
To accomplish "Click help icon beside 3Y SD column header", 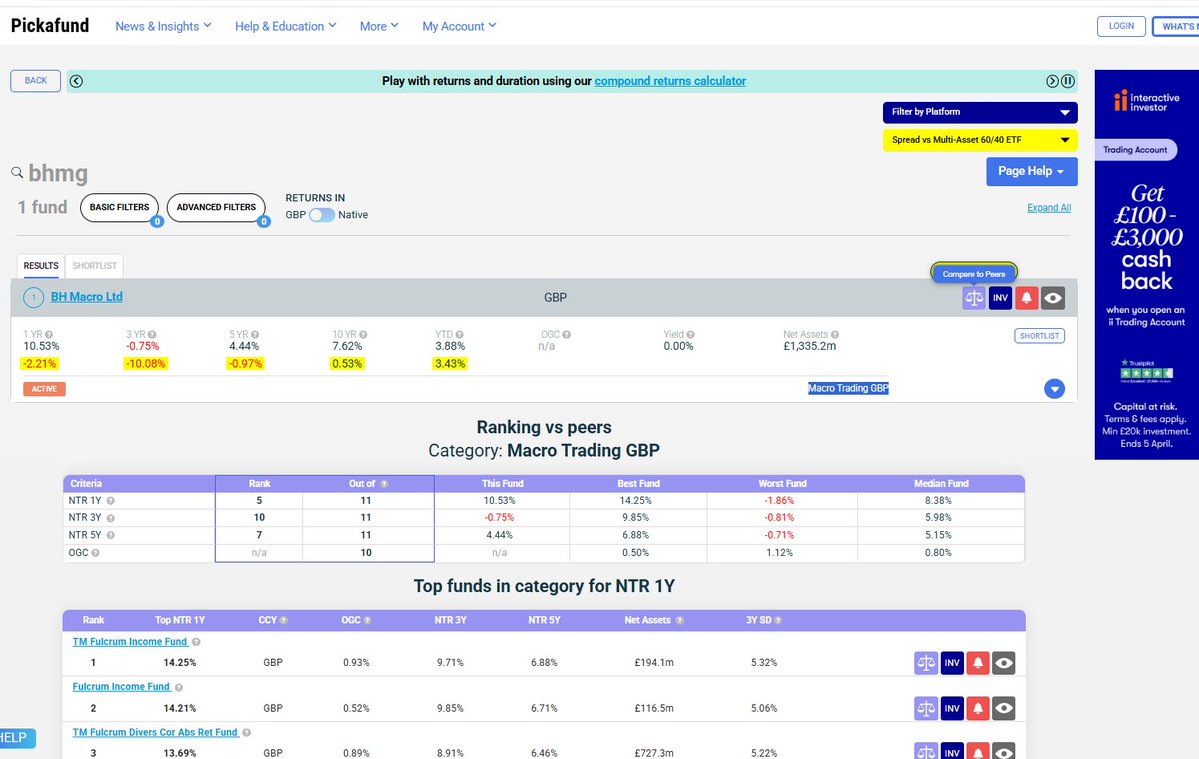I will (x=778, y=621).
